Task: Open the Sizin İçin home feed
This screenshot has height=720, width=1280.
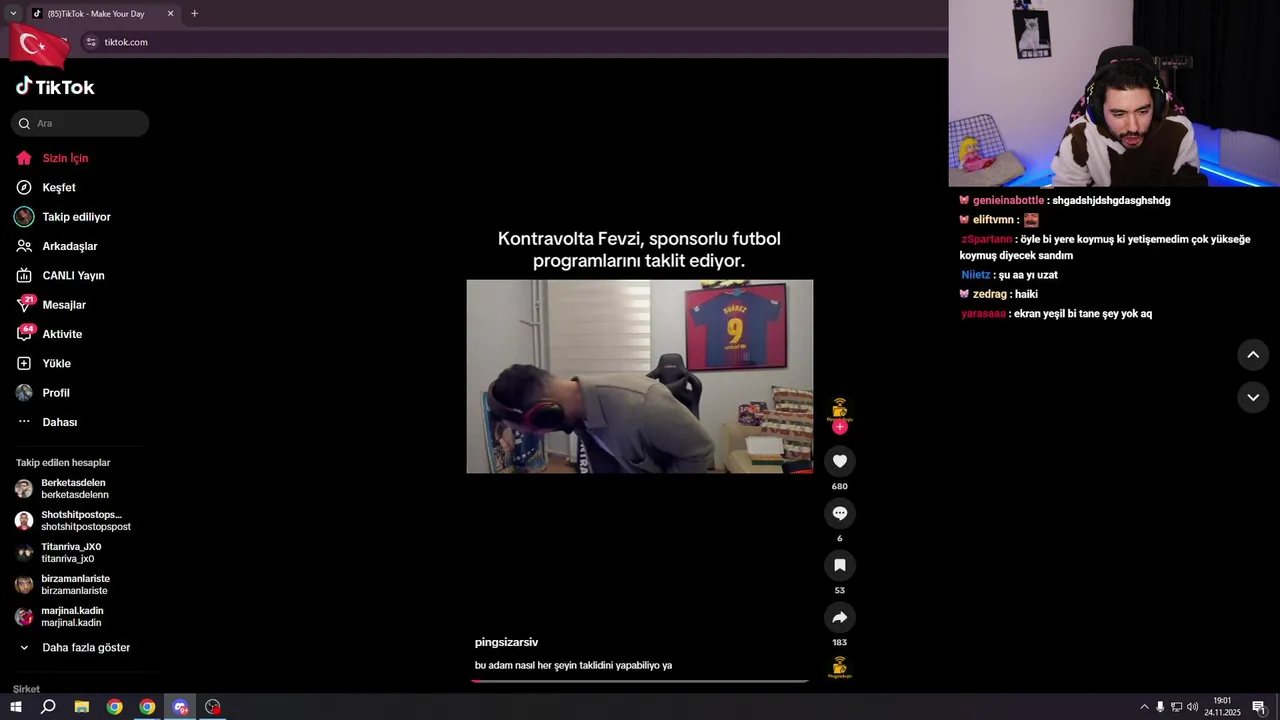Action: point(52,158)
